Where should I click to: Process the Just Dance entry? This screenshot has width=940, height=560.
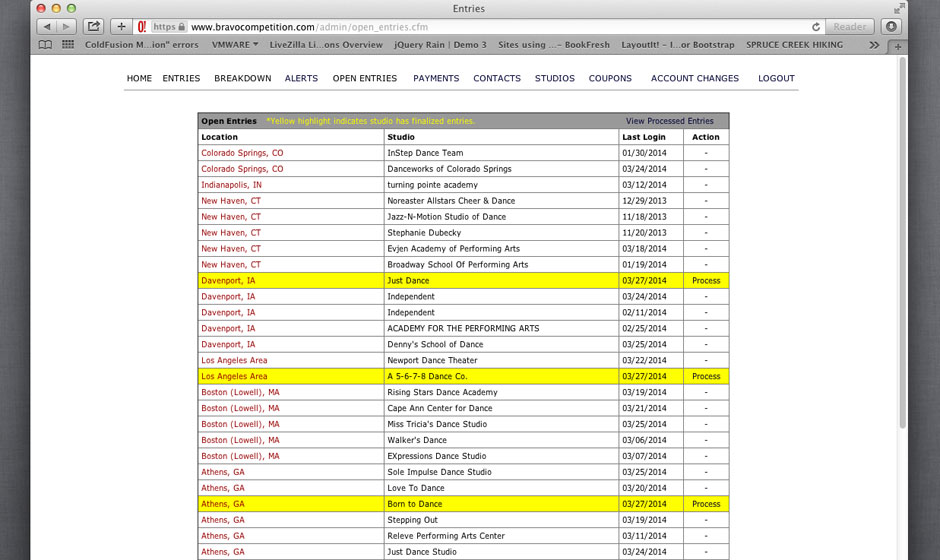[x=706, y=281]
